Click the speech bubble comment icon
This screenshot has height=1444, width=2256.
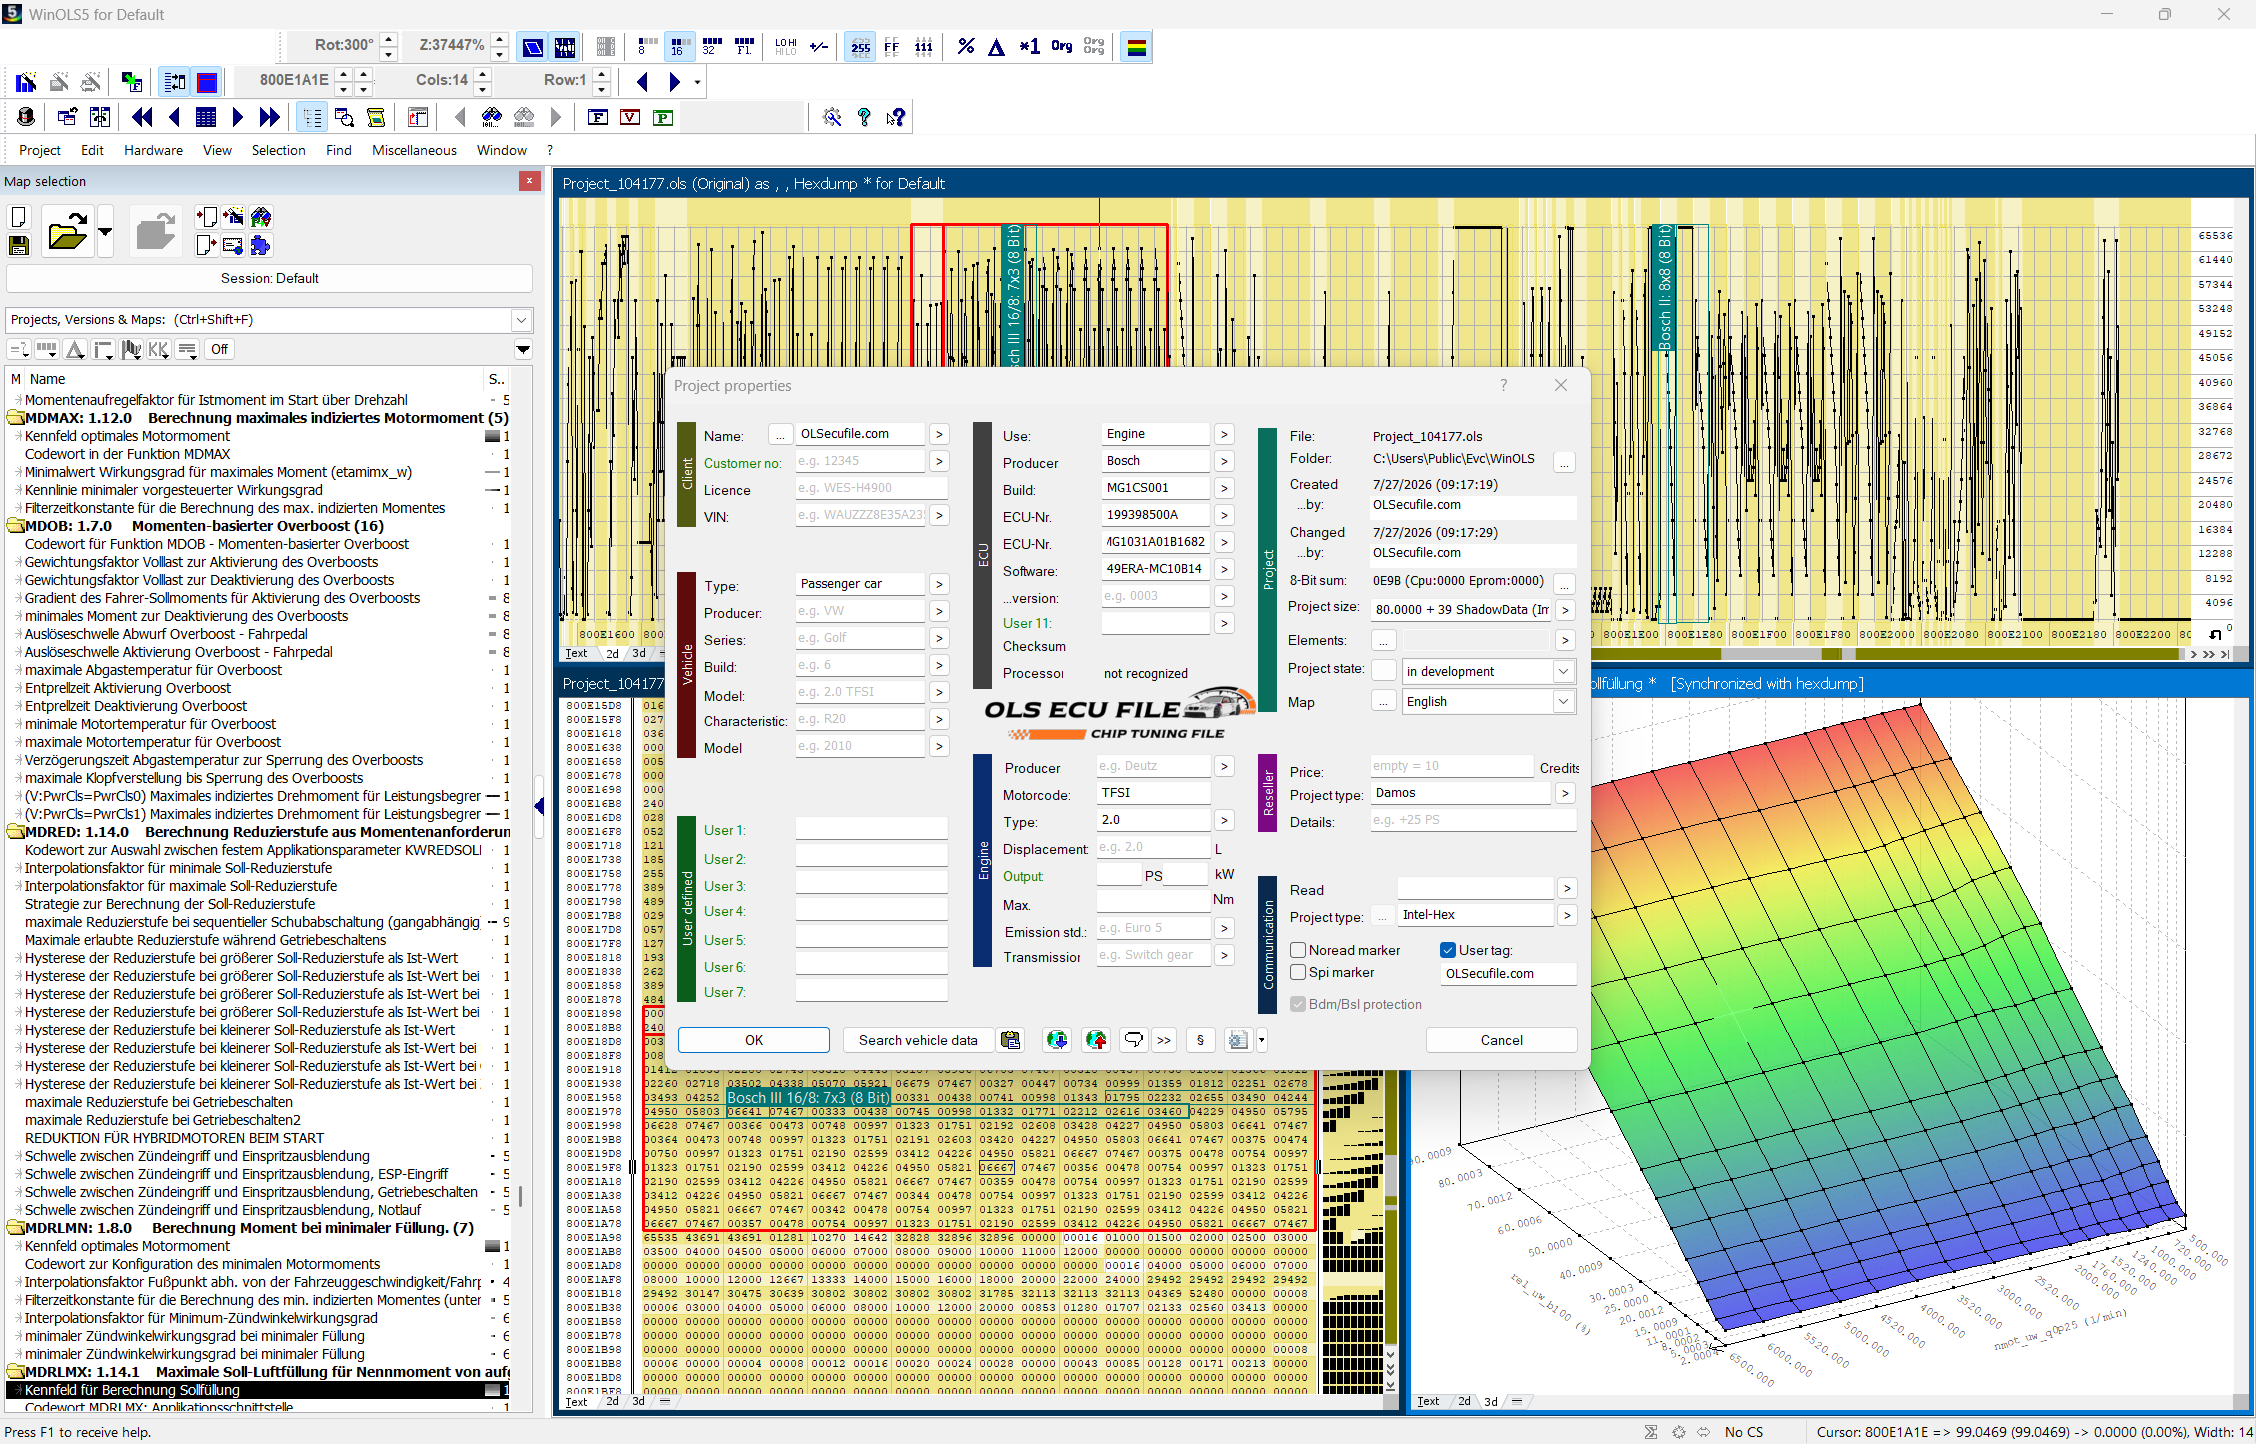click(1133, 1040)
